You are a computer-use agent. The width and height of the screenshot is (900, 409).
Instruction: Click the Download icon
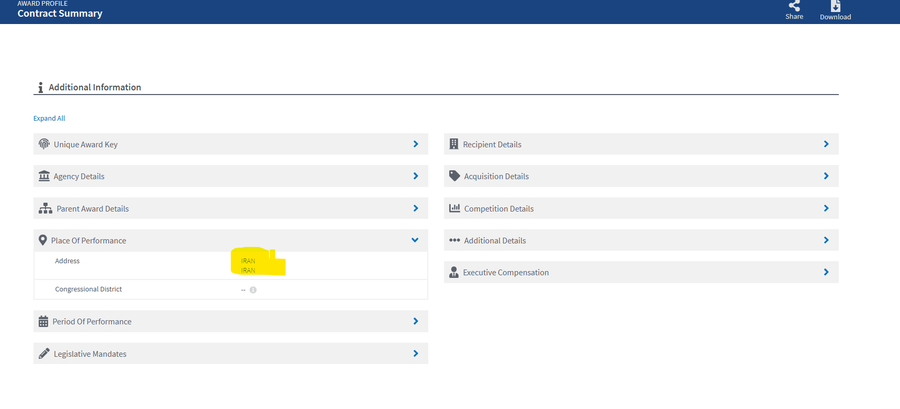[835, 6]
